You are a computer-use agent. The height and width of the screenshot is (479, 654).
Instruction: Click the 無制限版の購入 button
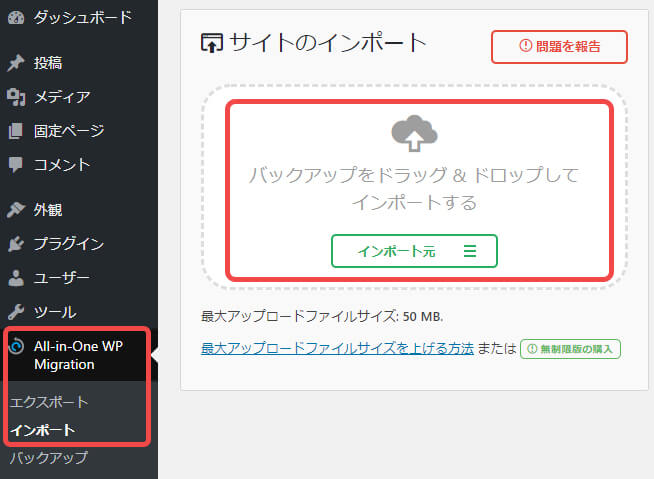[x=570, y=349]
